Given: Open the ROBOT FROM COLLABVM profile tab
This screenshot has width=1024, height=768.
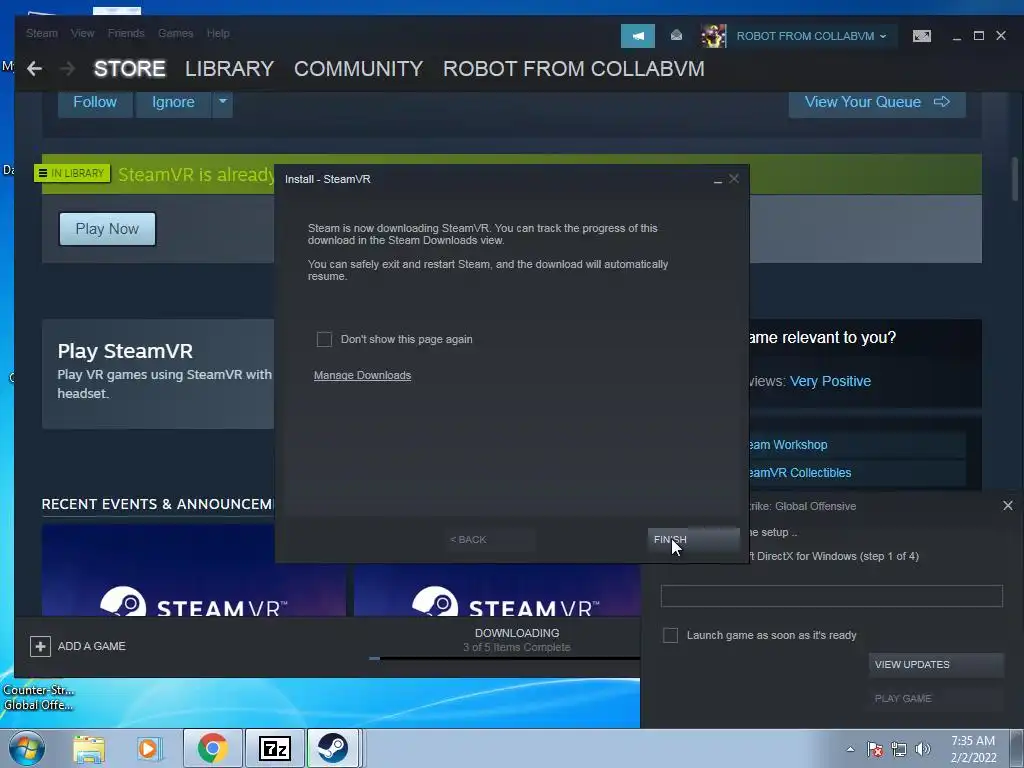Looking at the screenshot, I should (x=574, y=69).
